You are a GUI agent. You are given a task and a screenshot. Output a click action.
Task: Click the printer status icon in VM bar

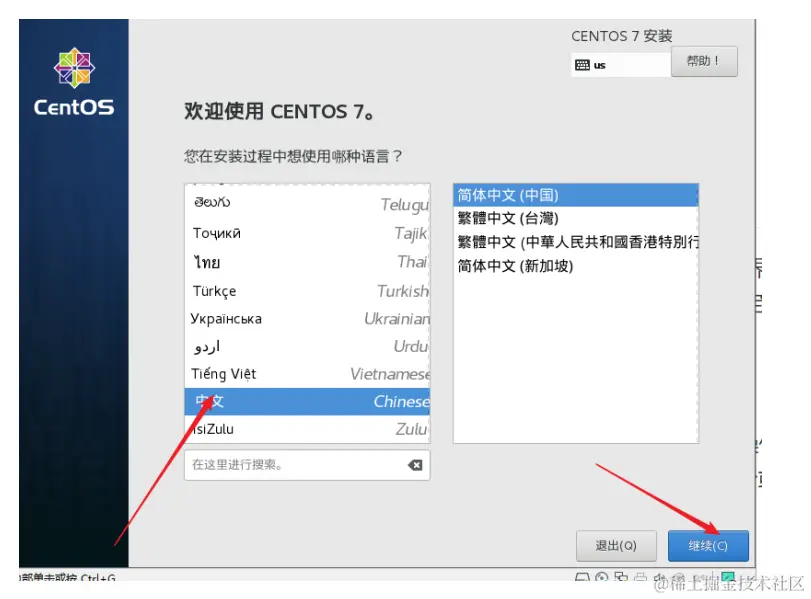point(640,577)
